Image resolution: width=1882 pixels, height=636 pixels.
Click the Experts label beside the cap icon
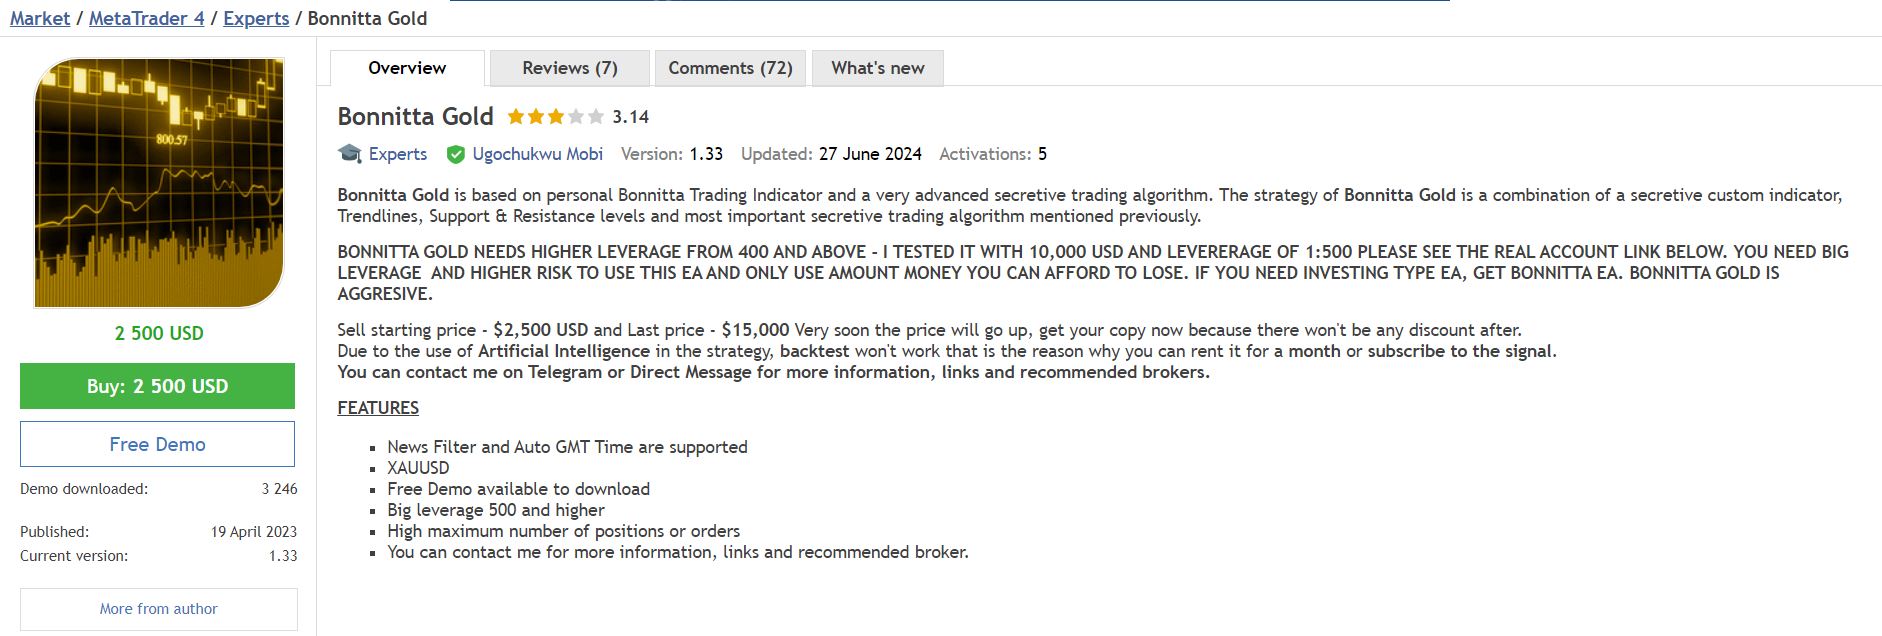(x=397, y=154)
